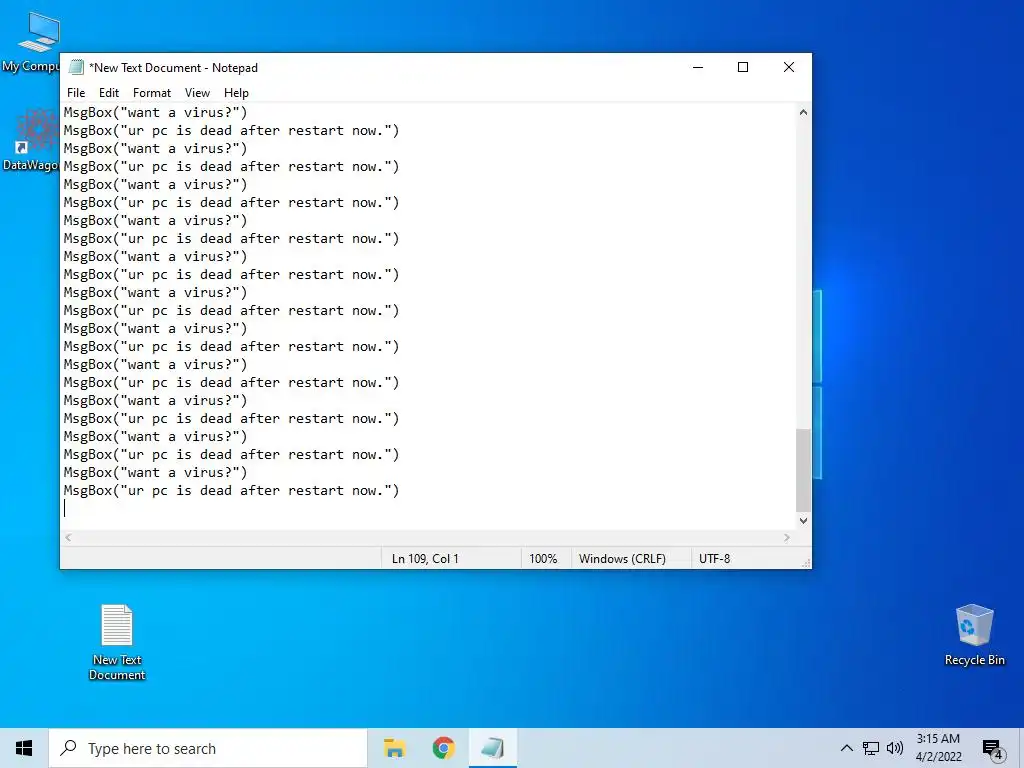
Task: Minimize the Notepad window
Action: (698, 67)
